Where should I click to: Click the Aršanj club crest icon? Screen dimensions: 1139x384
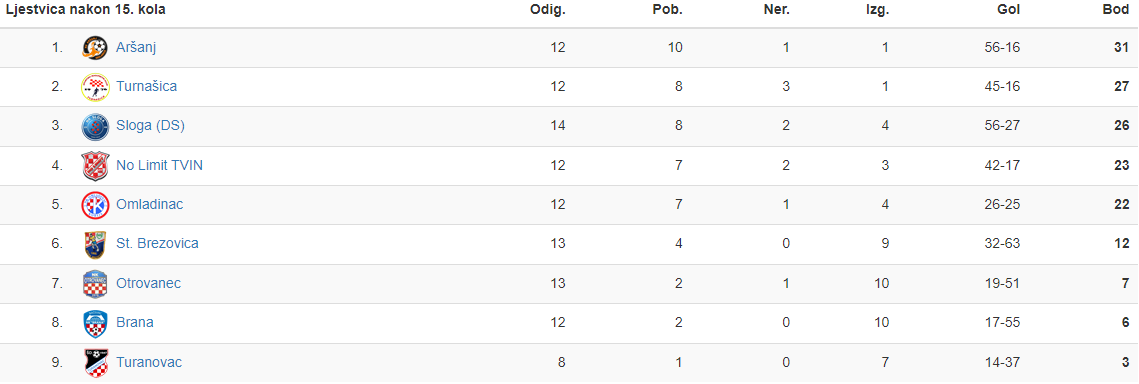coord(95,48)
